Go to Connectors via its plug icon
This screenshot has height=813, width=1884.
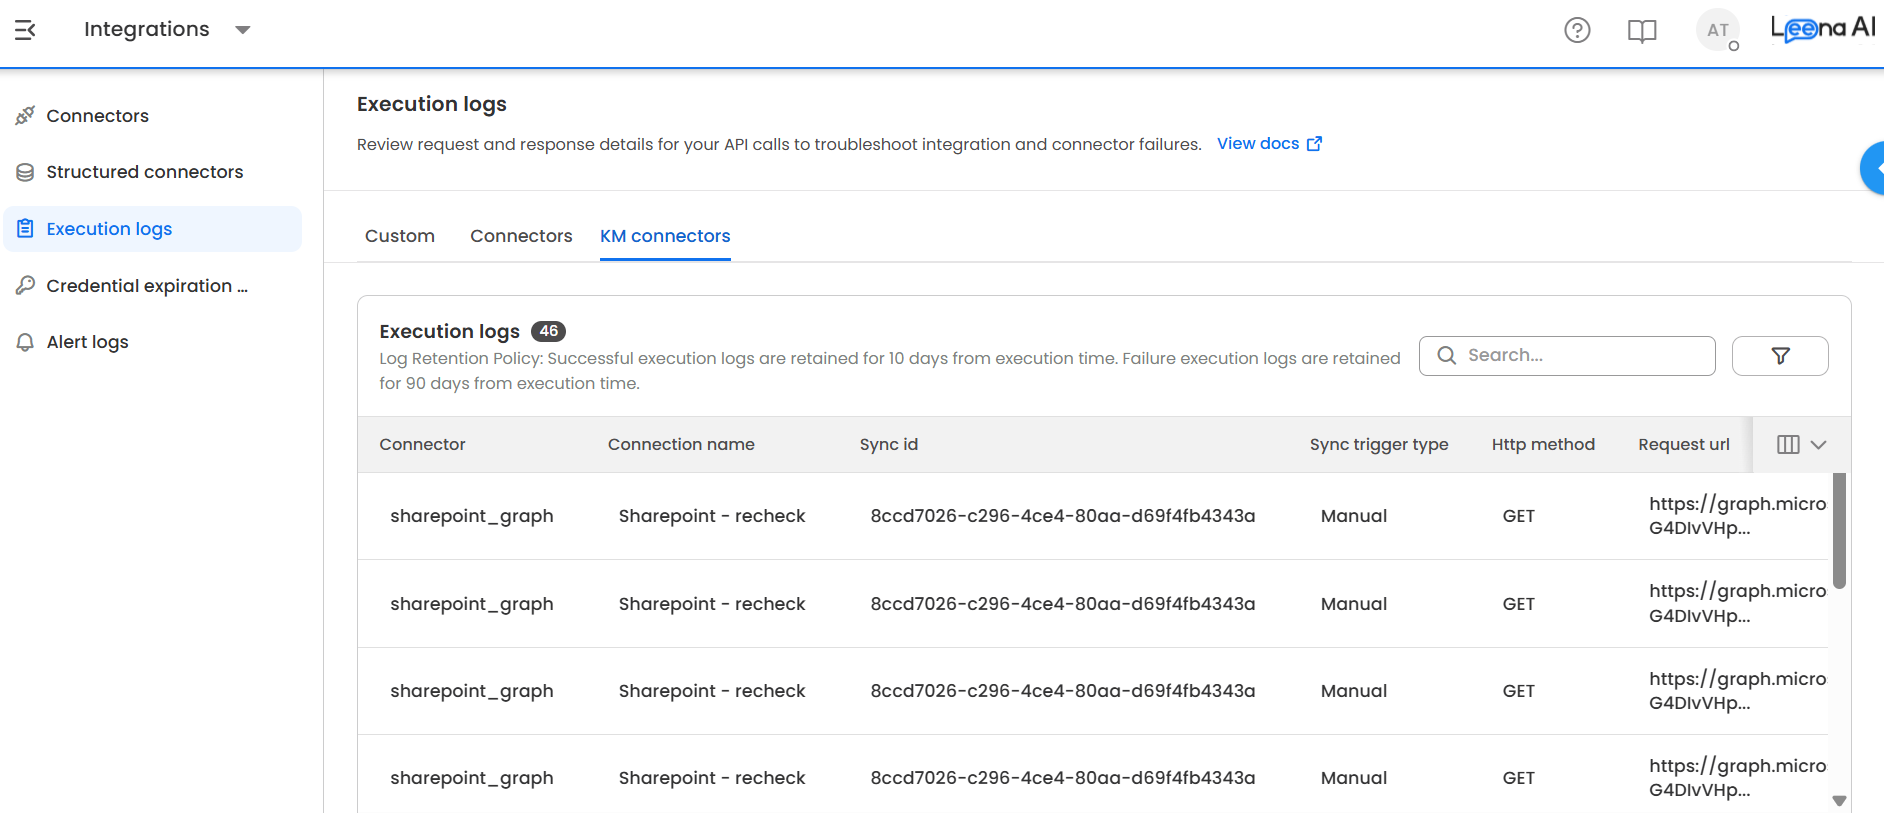[25, 116]
